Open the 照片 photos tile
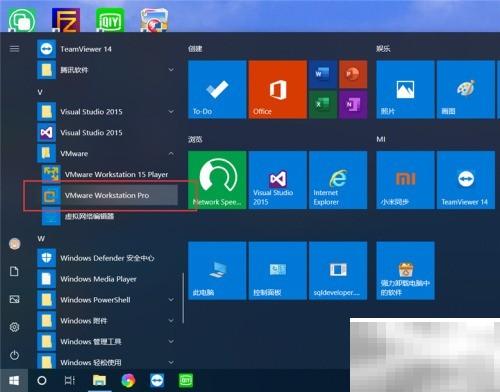Screen dimensions: 500x392 405,89
